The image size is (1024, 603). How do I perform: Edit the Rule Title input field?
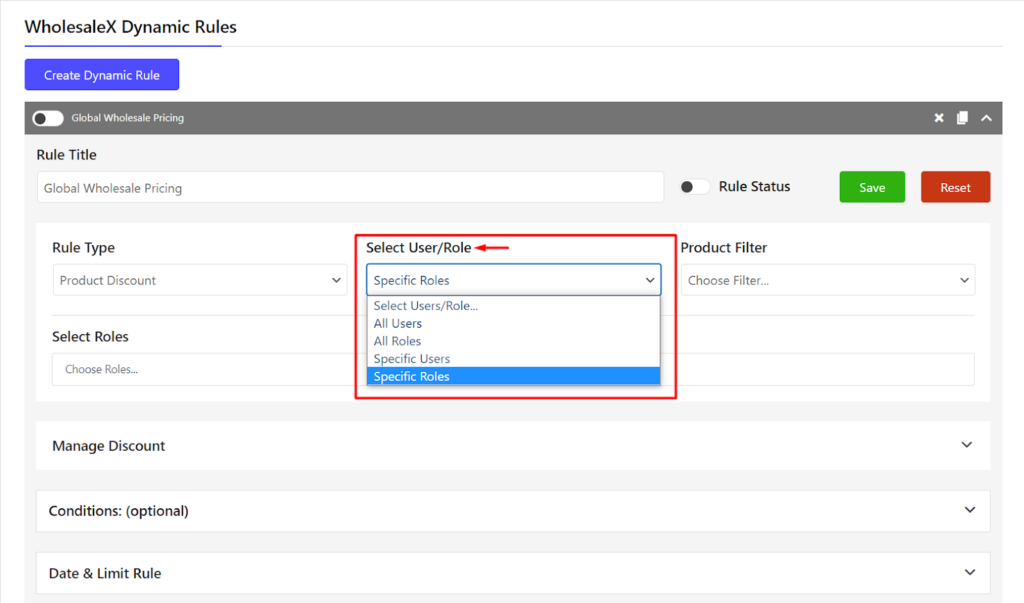(x=350, y=187)
